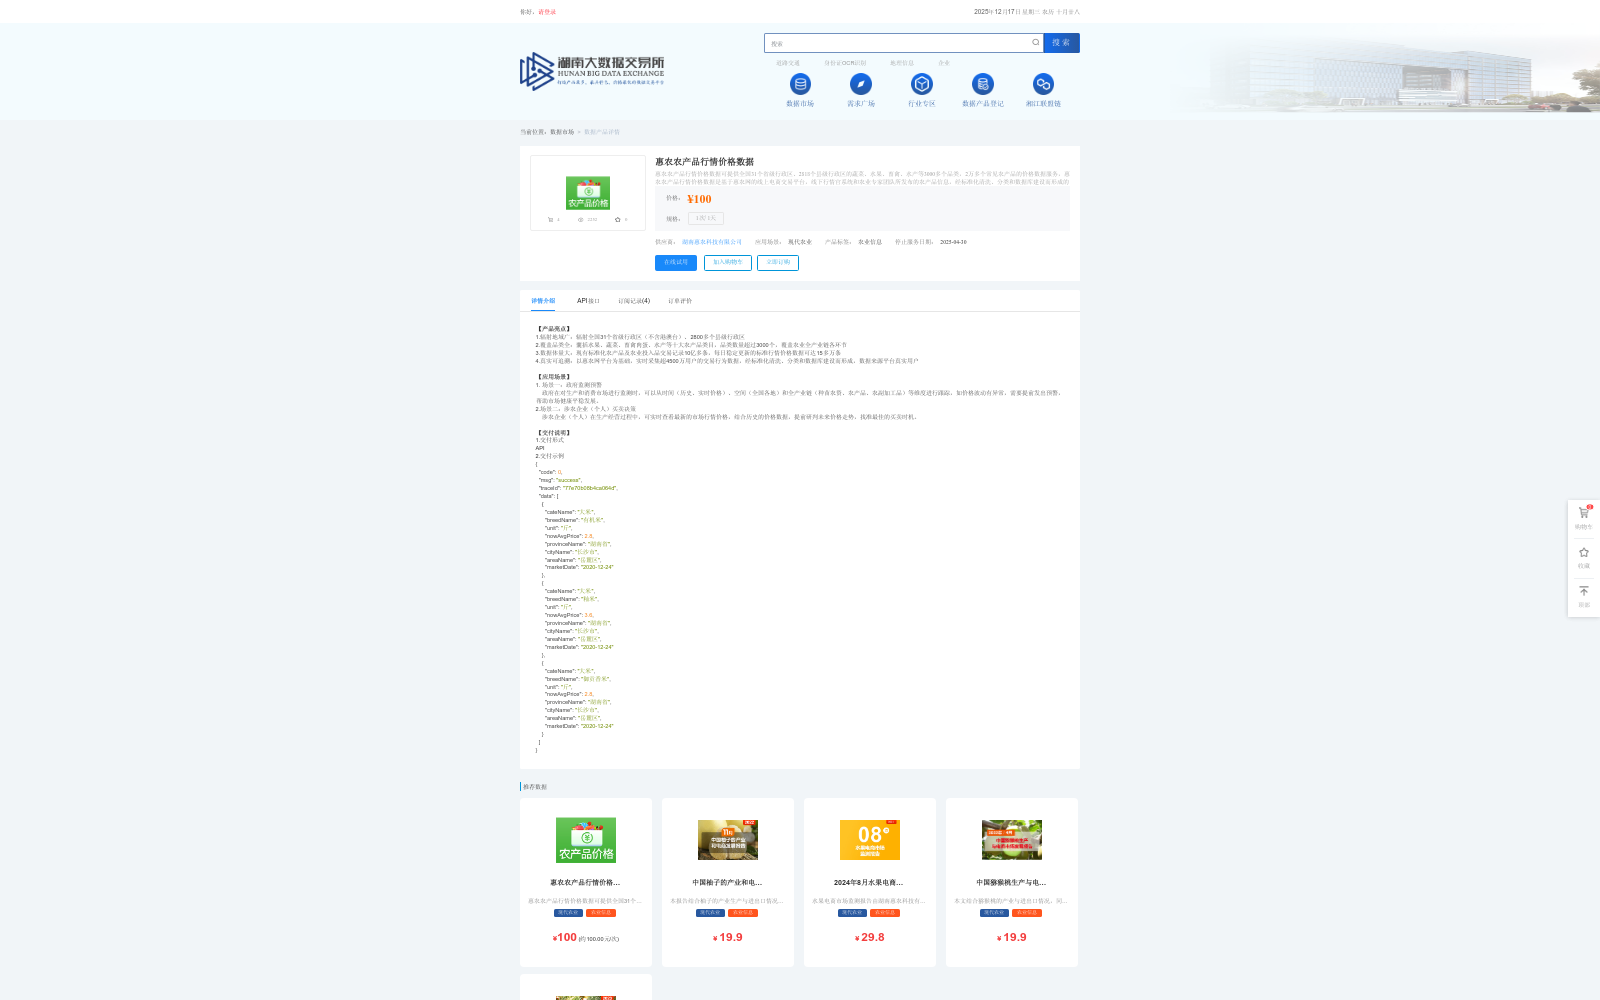Open supplier link 湖南惠农科技有限公司
The image size is (1600, 1000).
[712, 242]
